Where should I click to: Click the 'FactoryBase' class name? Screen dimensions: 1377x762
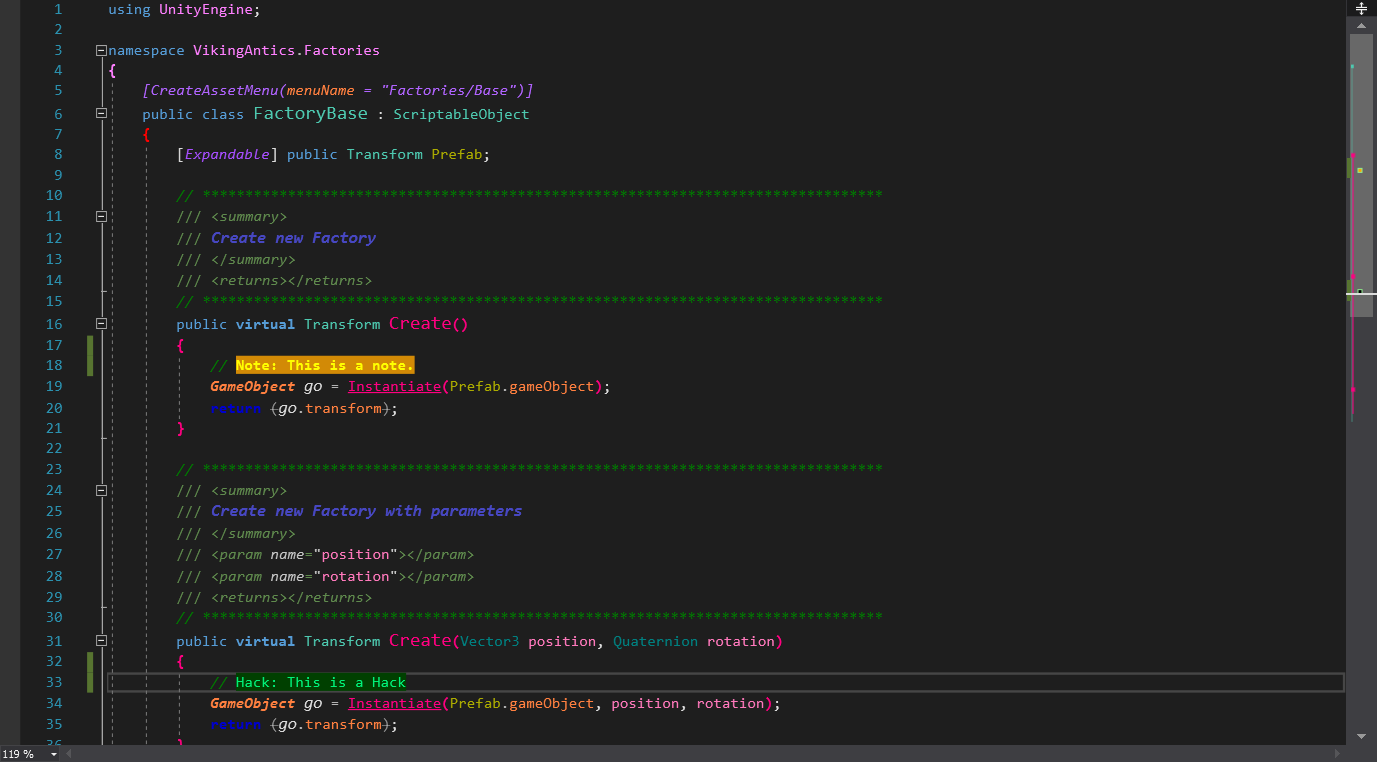tap(310, 113)
